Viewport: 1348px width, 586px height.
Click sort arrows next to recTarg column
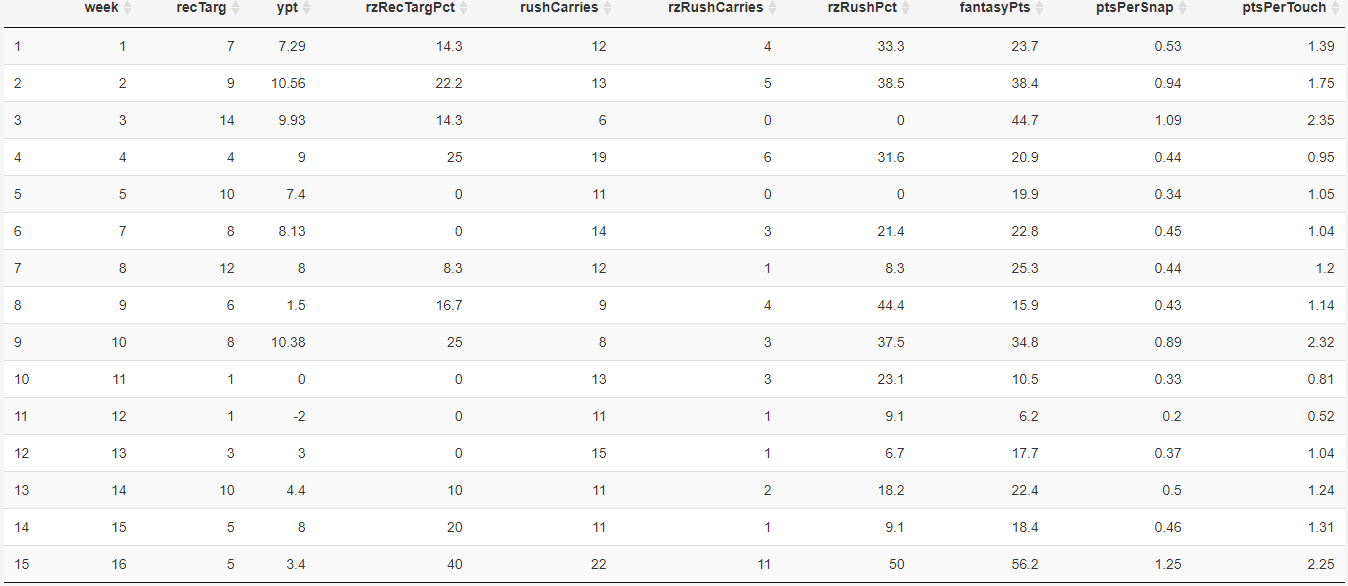coord(235,8)
